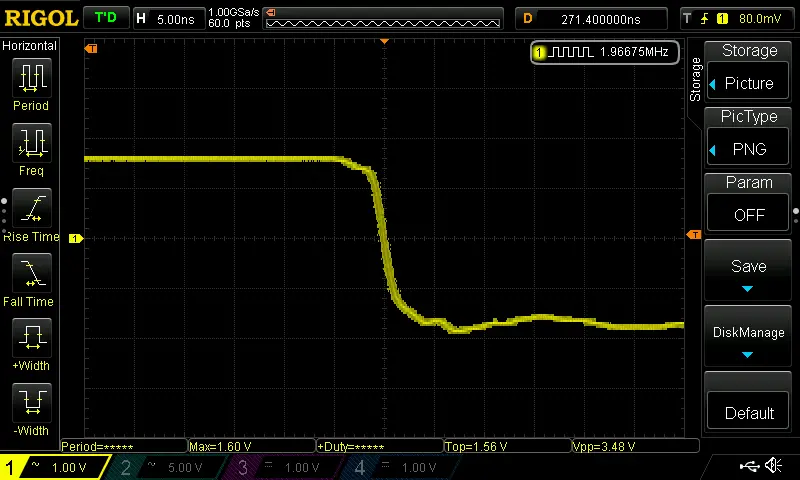Click the Horizontal menu header
Screen dimensions: 800x480
pos(30,46)
